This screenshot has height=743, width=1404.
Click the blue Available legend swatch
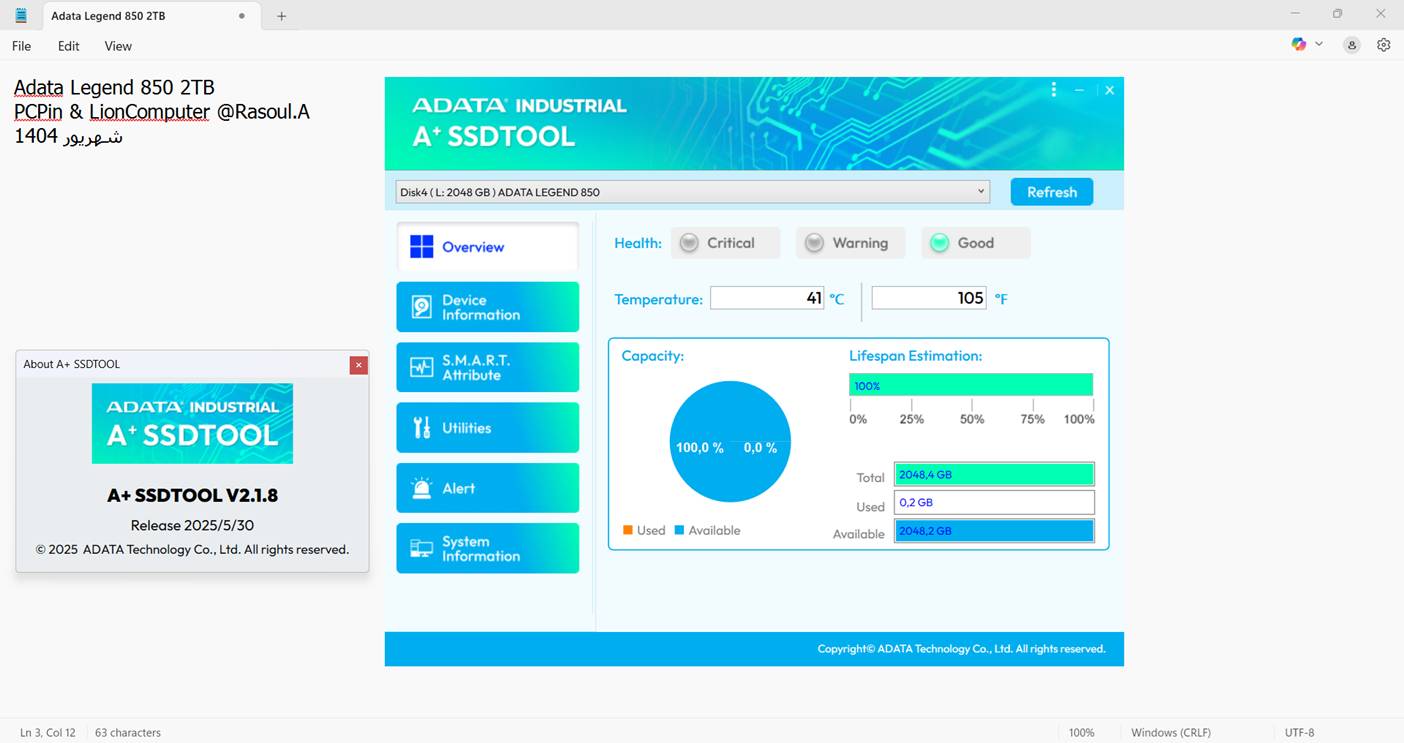point(679,530)
